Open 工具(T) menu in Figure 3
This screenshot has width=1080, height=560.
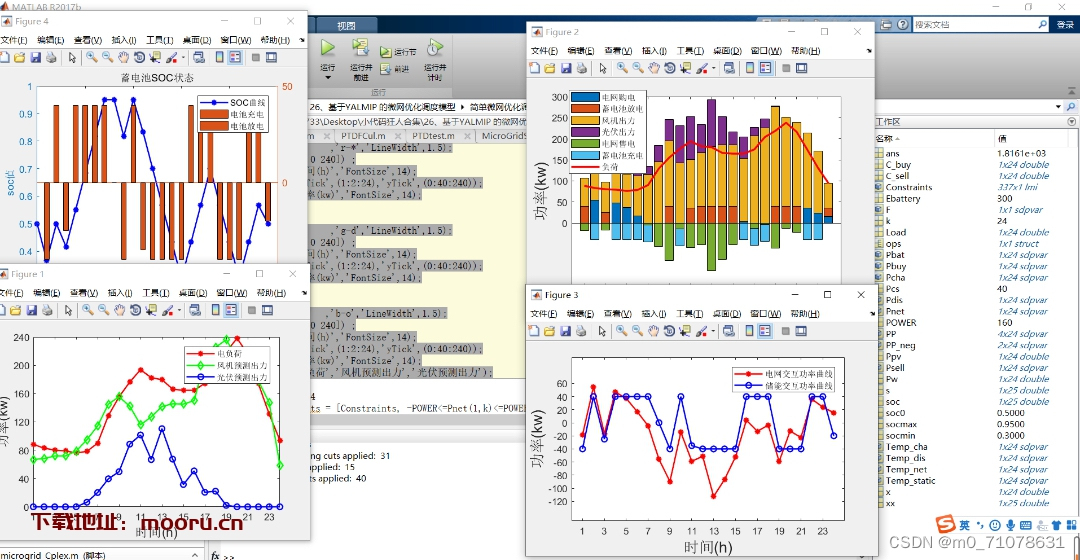point(689,314)
